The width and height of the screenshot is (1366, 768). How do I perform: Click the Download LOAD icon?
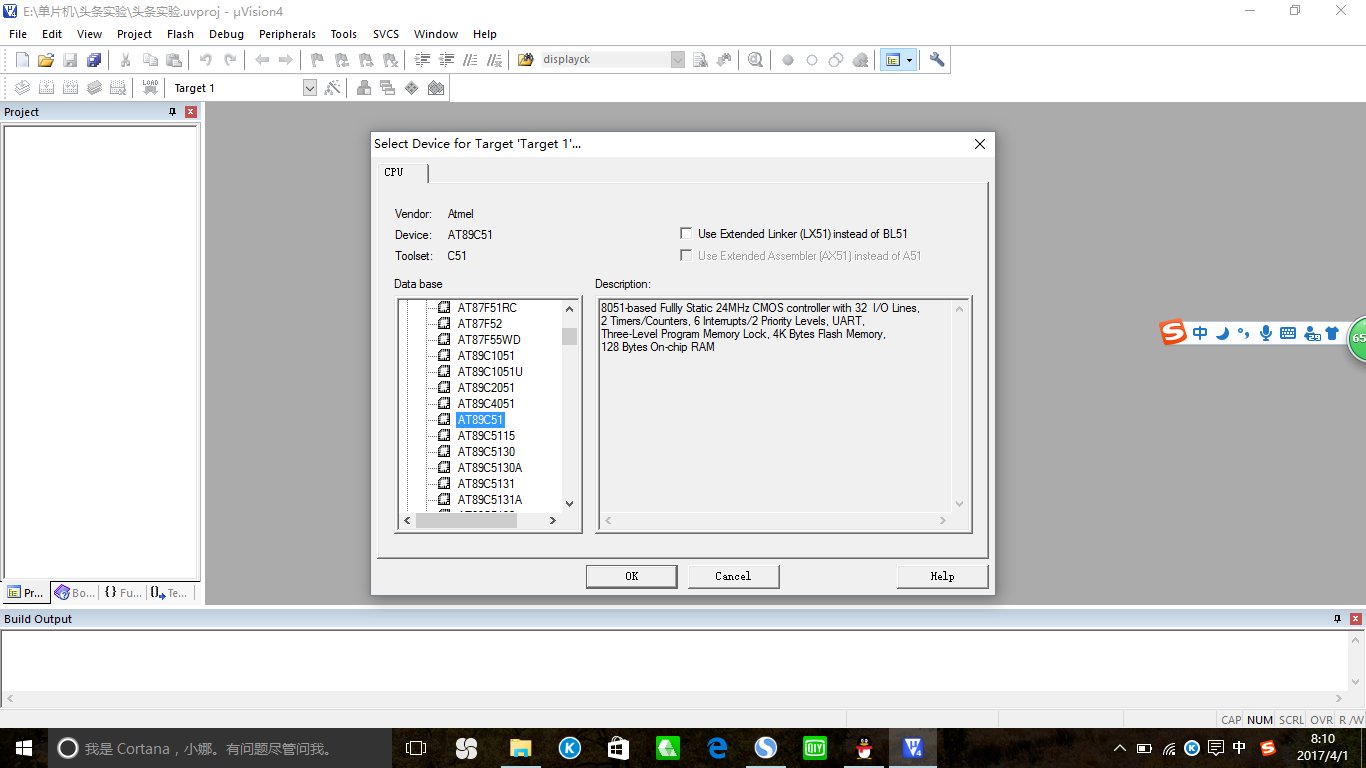point(150,88)
